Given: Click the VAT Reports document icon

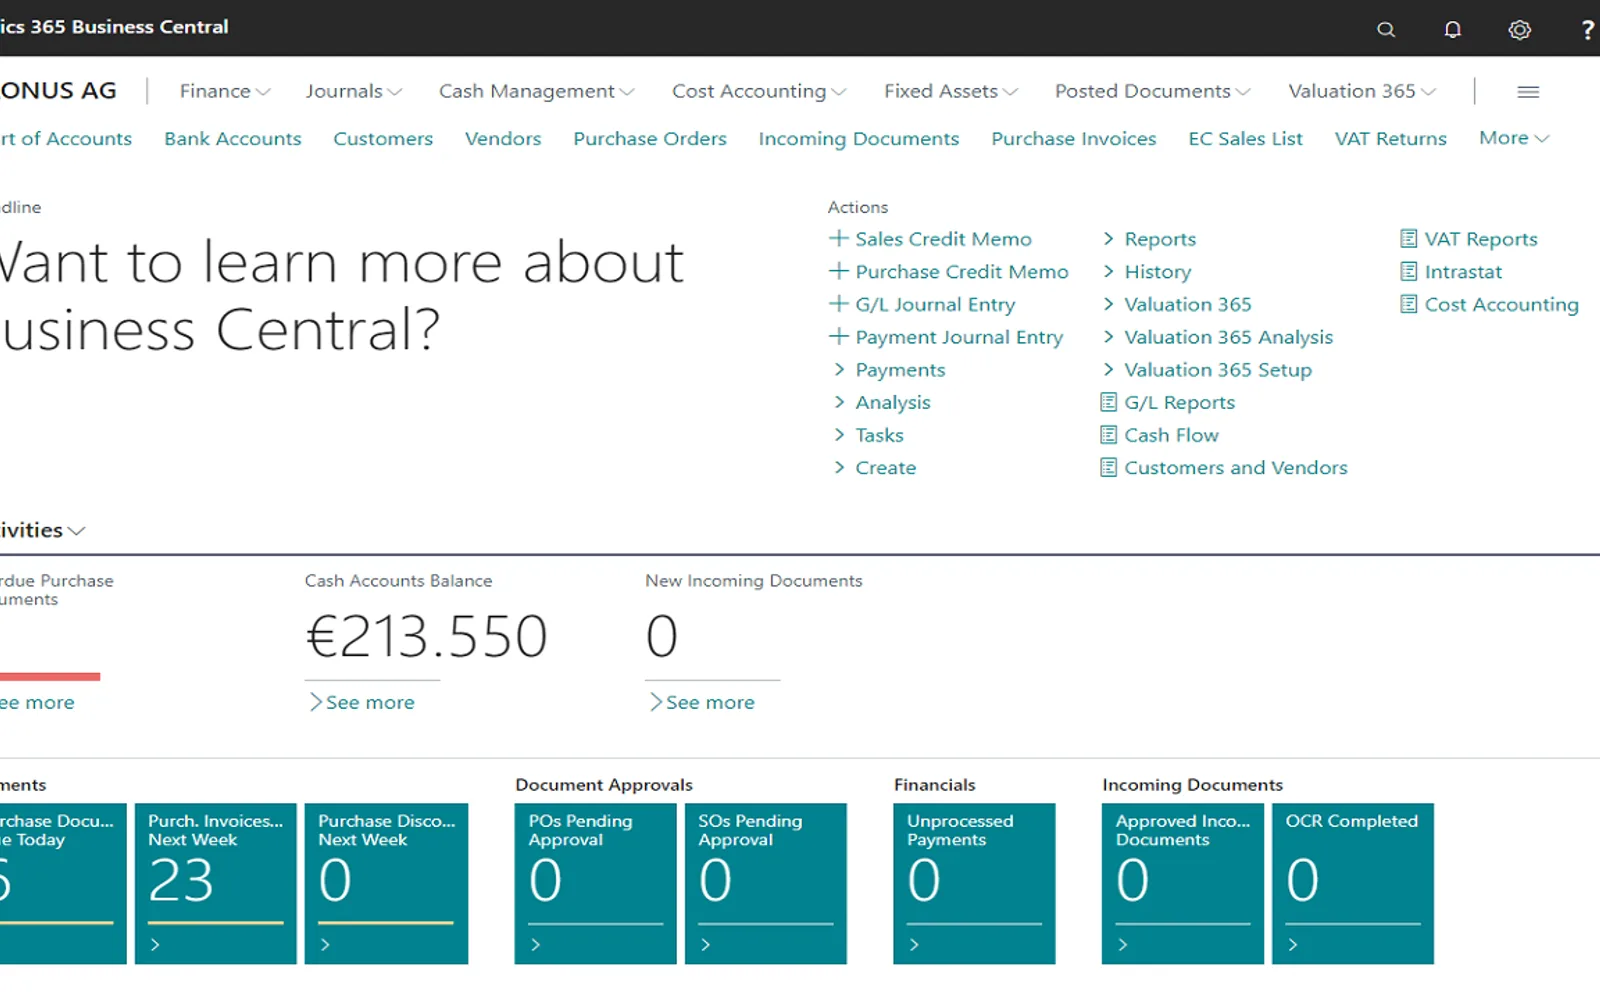Looking at the screenshot, I should click(x=1408, y=239).
